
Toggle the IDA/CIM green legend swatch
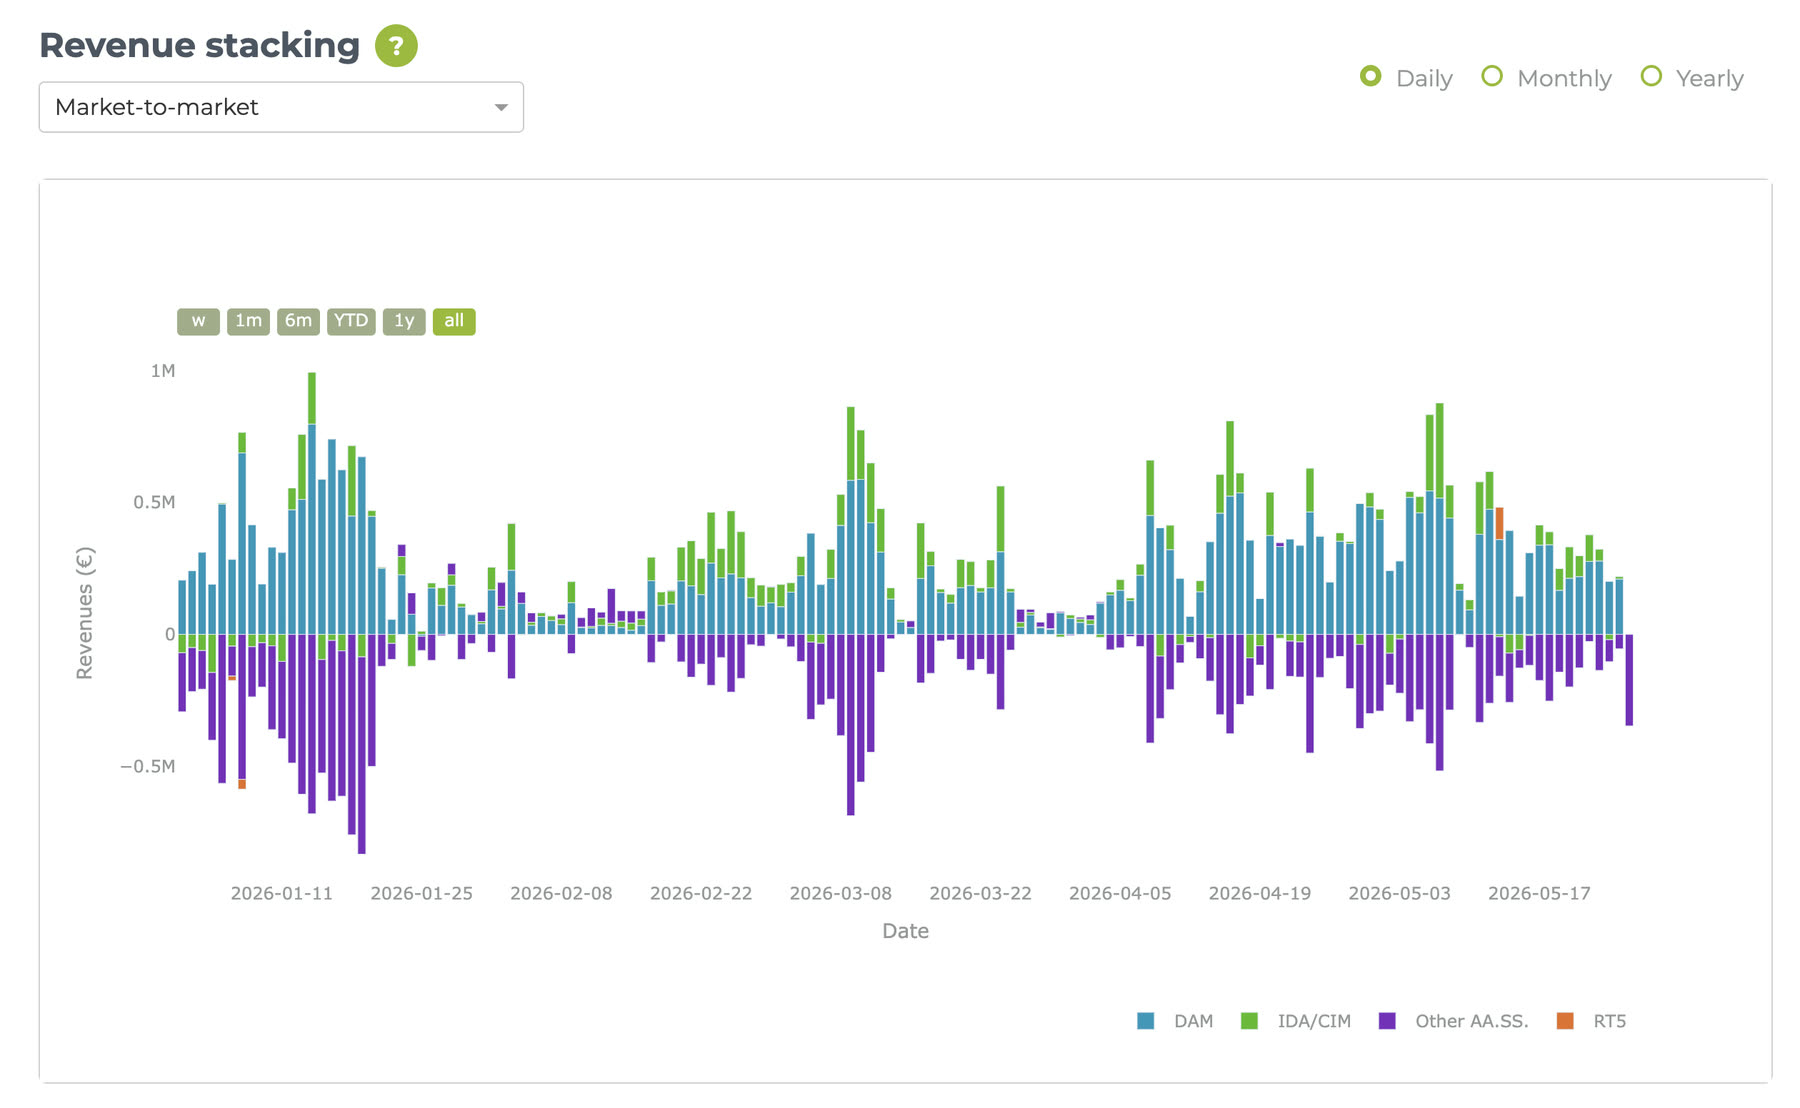click(1249, 1021)
